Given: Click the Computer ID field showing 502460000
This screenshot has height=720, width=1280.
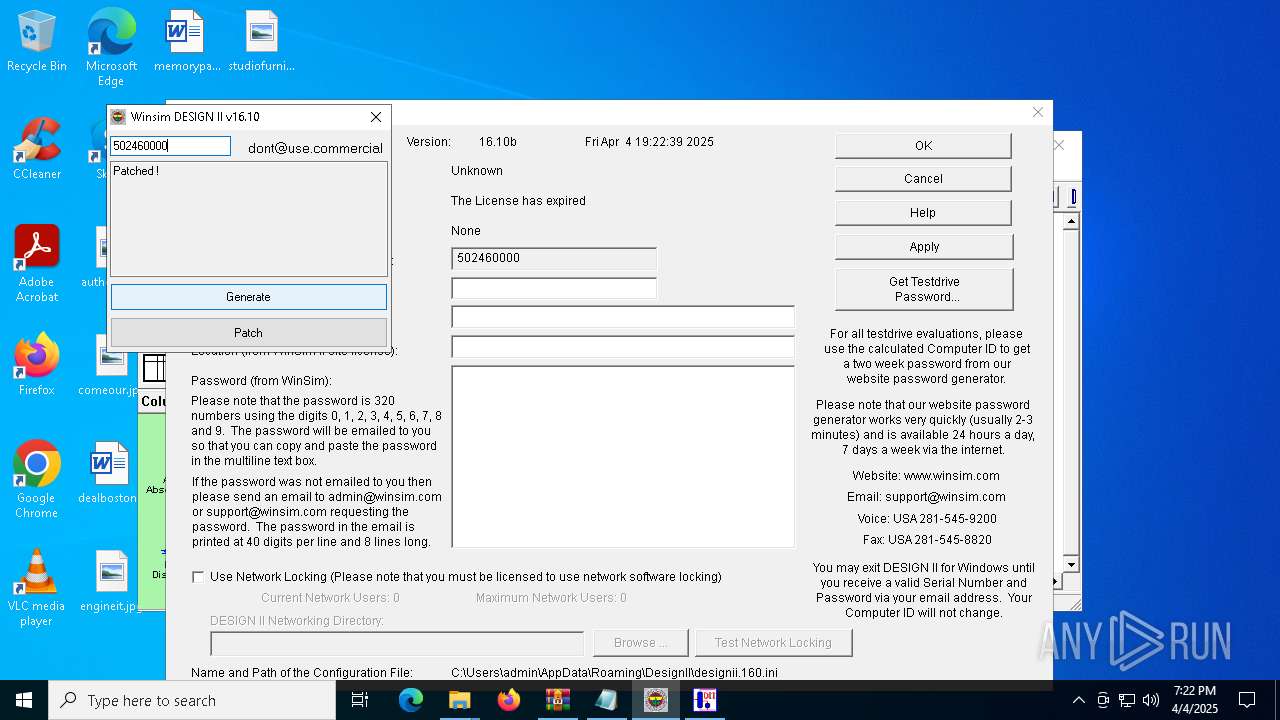Looking at the screenshot, I should click(x=554, y=258).
